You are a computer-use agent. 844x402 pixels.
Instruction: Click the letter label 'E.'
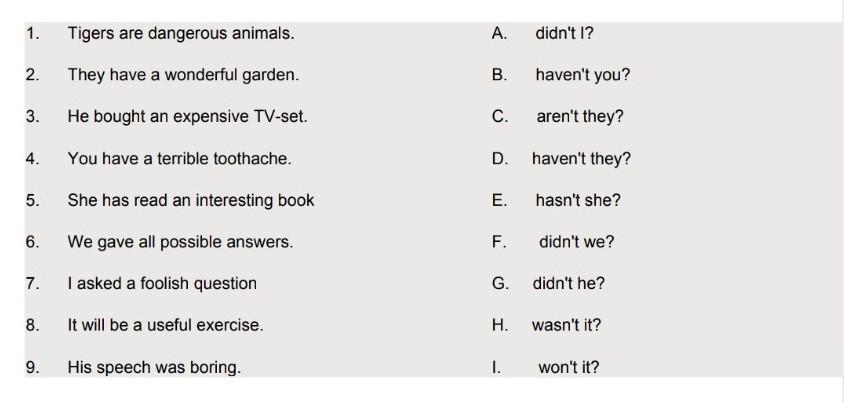coord(499,200)
